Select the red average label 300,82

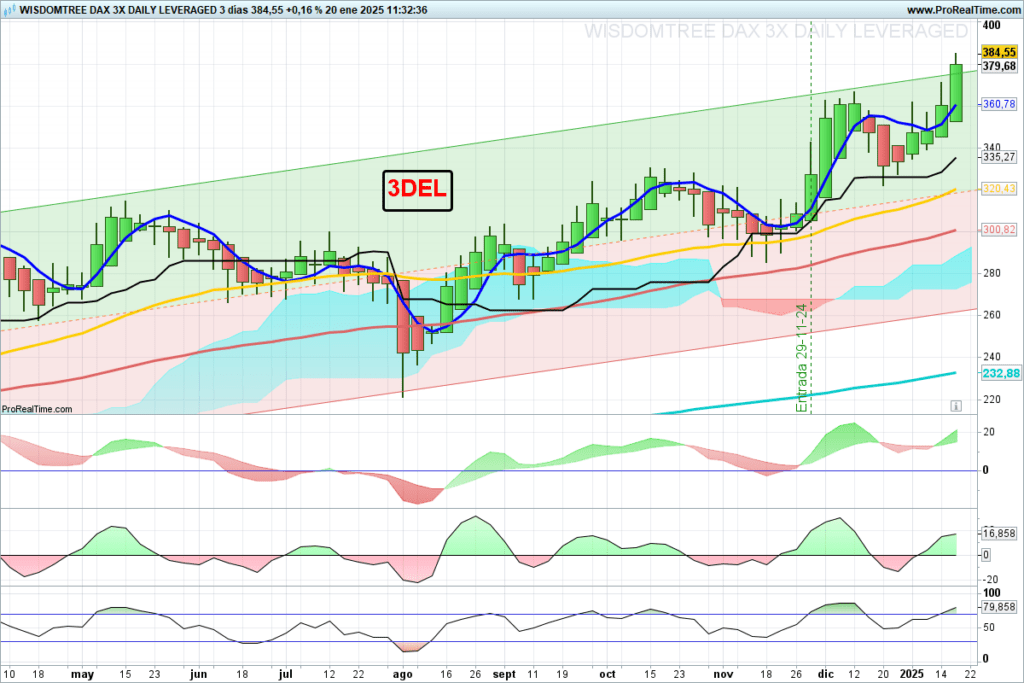[999, 230]
